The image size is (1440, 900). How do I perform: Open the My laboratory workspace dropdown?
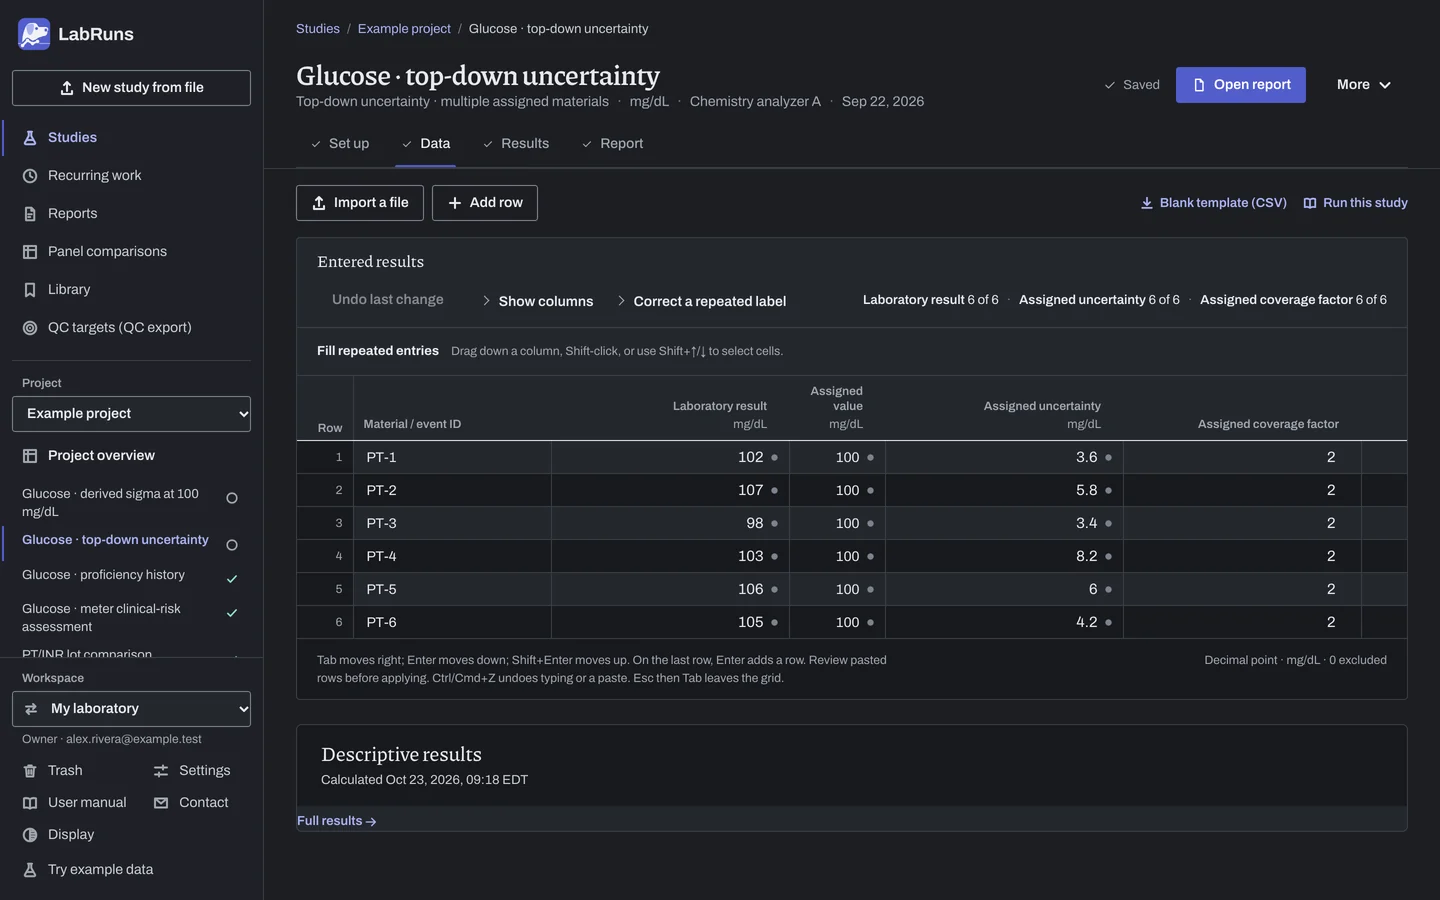click(131, 709)
